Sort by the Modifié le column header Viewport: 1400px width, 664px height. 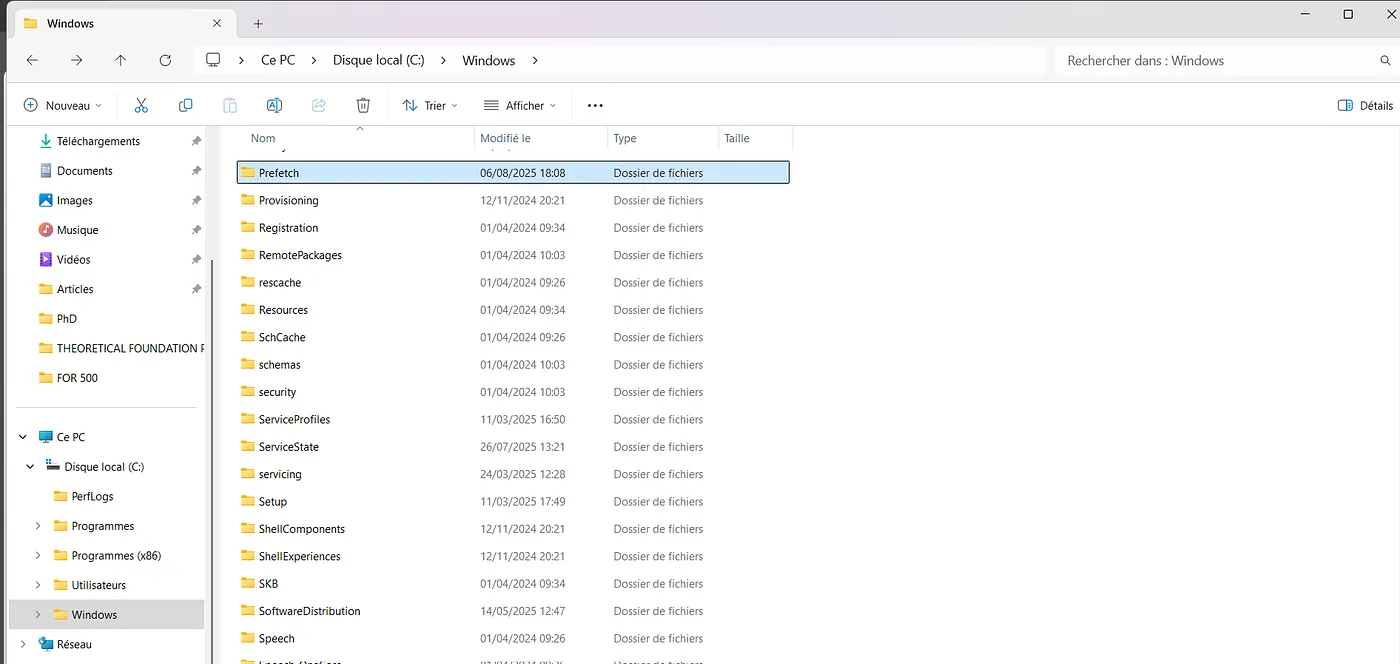click(x=505, y=138)
